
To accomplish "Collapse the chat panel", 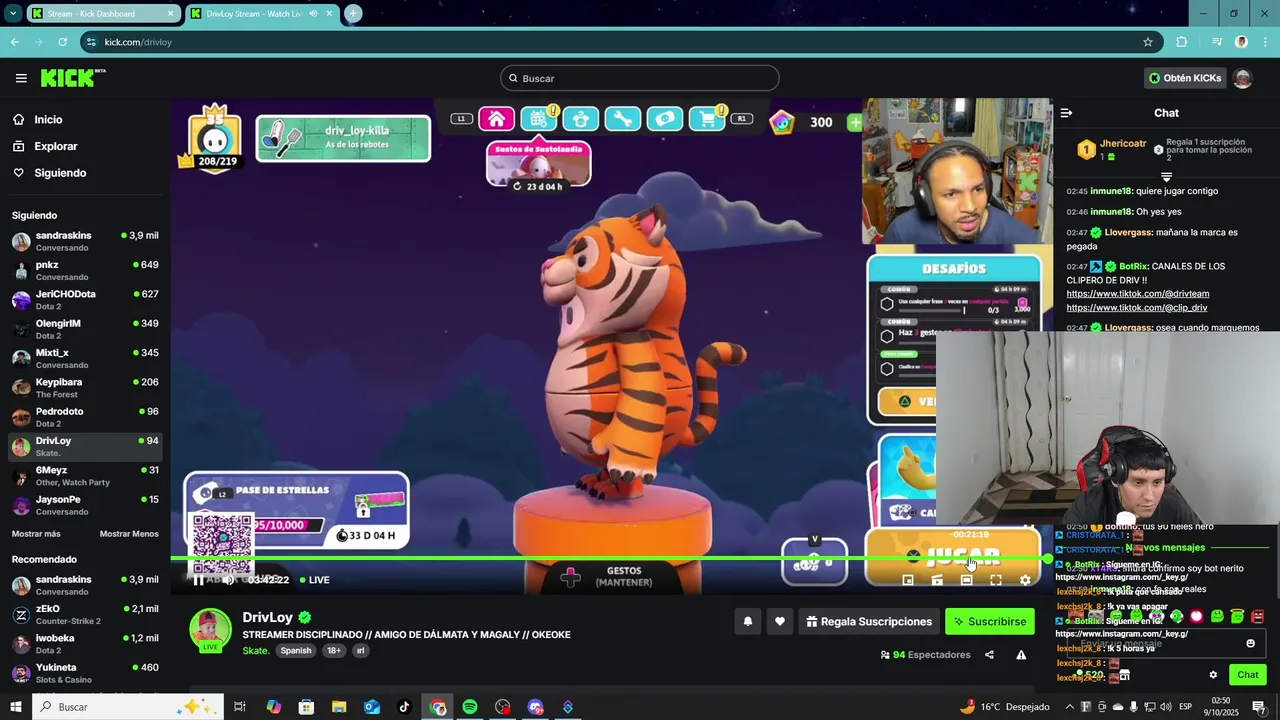I will point(1066,113).
